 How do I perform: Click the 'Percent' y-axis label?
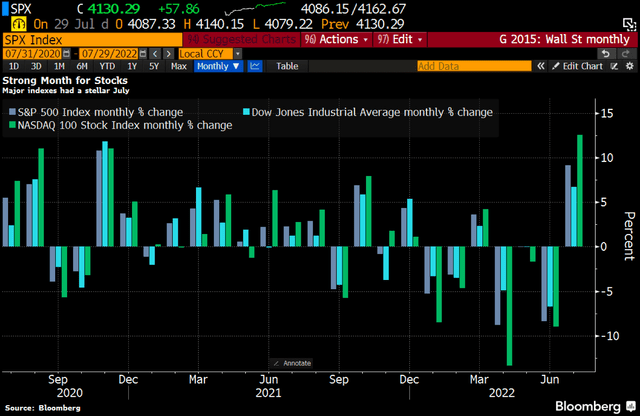coord(629,236)
